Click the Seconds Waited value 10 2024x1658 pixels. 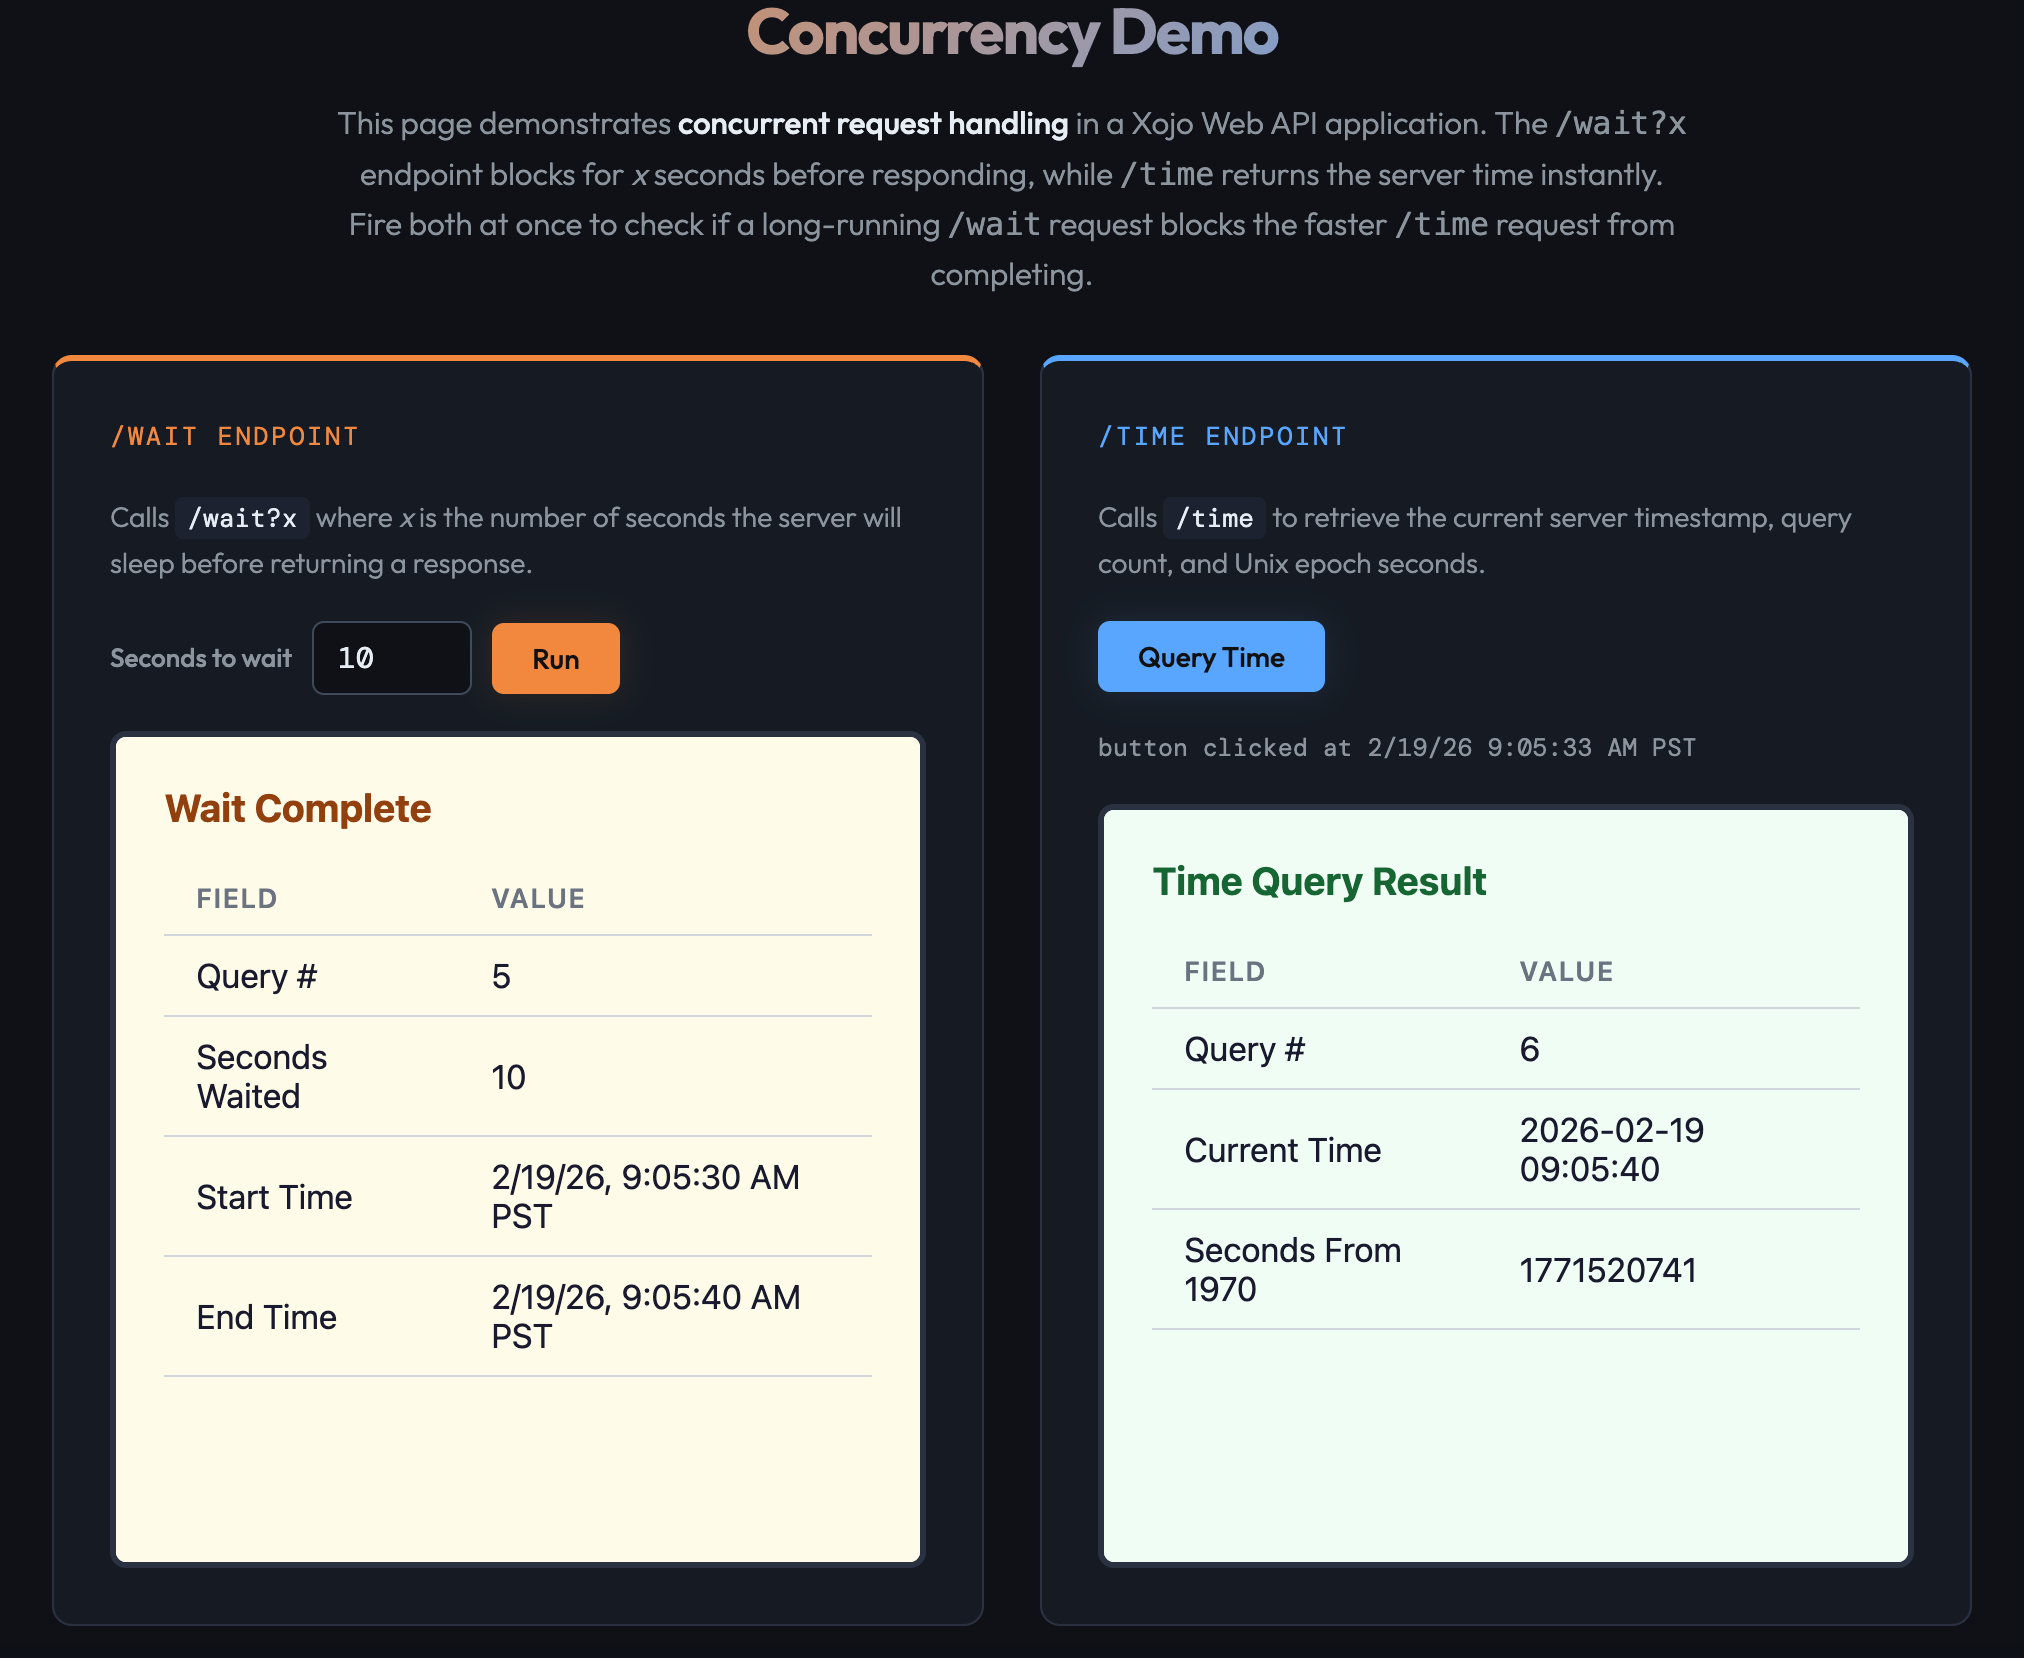508,1077
